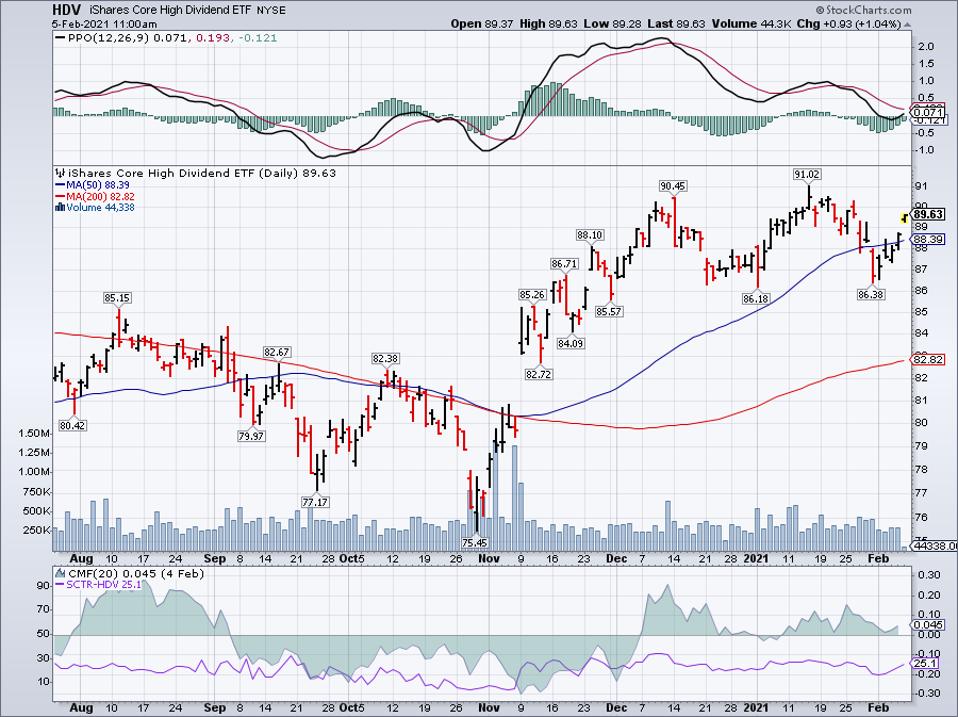Click the Open 89.37 value

pyautogui.click(x=482, y=24)
